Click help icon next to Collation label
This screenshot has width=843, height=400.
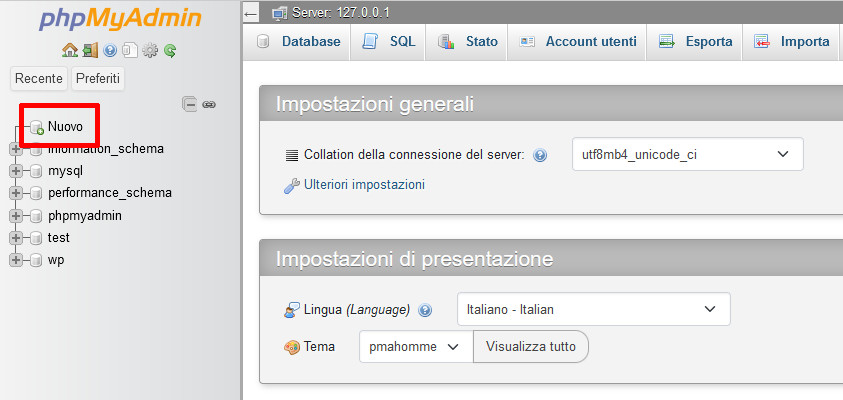click(x=540, y=155)
